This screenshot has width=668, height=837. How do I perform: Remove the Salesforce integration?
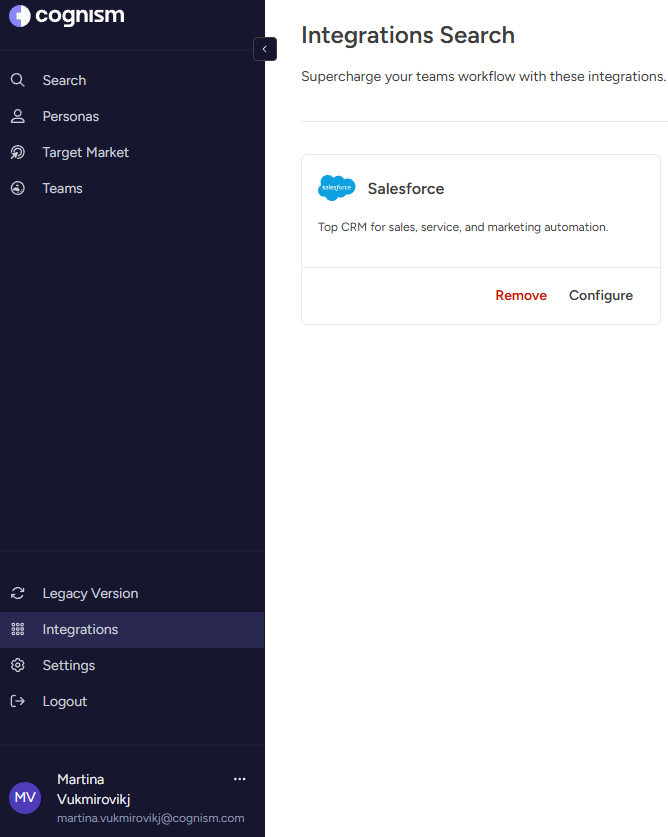click(x=521, y=295)
